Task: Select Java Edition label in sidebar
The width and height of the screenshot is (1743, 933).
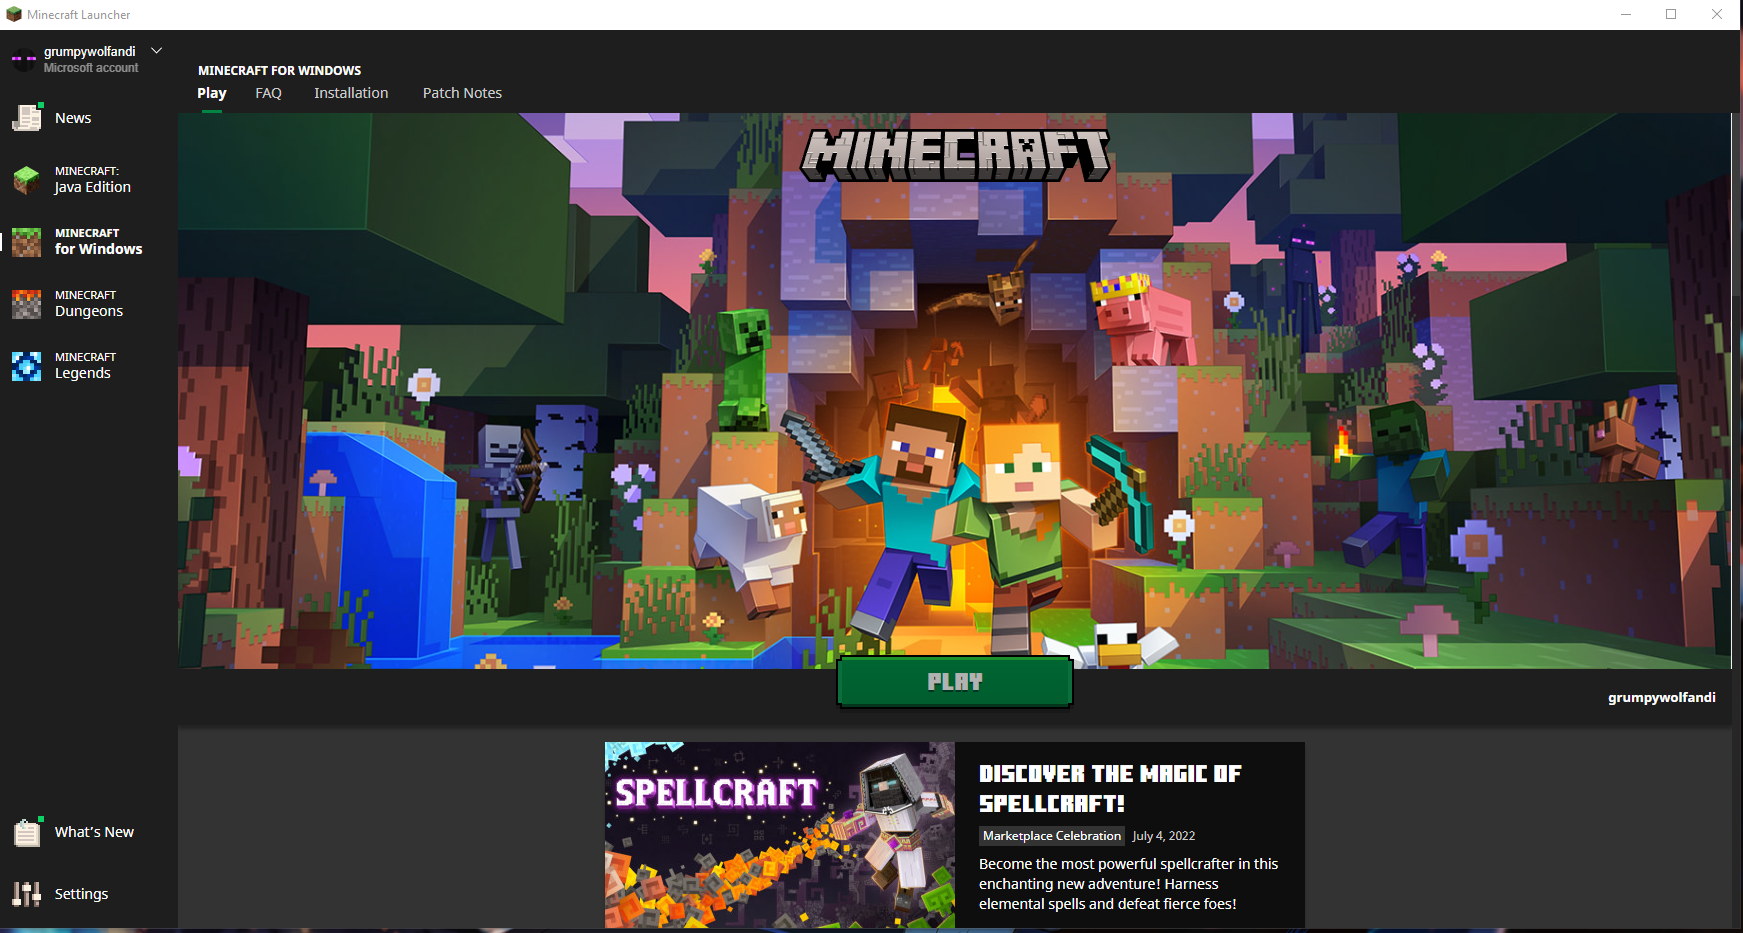Action: (93, 187)
